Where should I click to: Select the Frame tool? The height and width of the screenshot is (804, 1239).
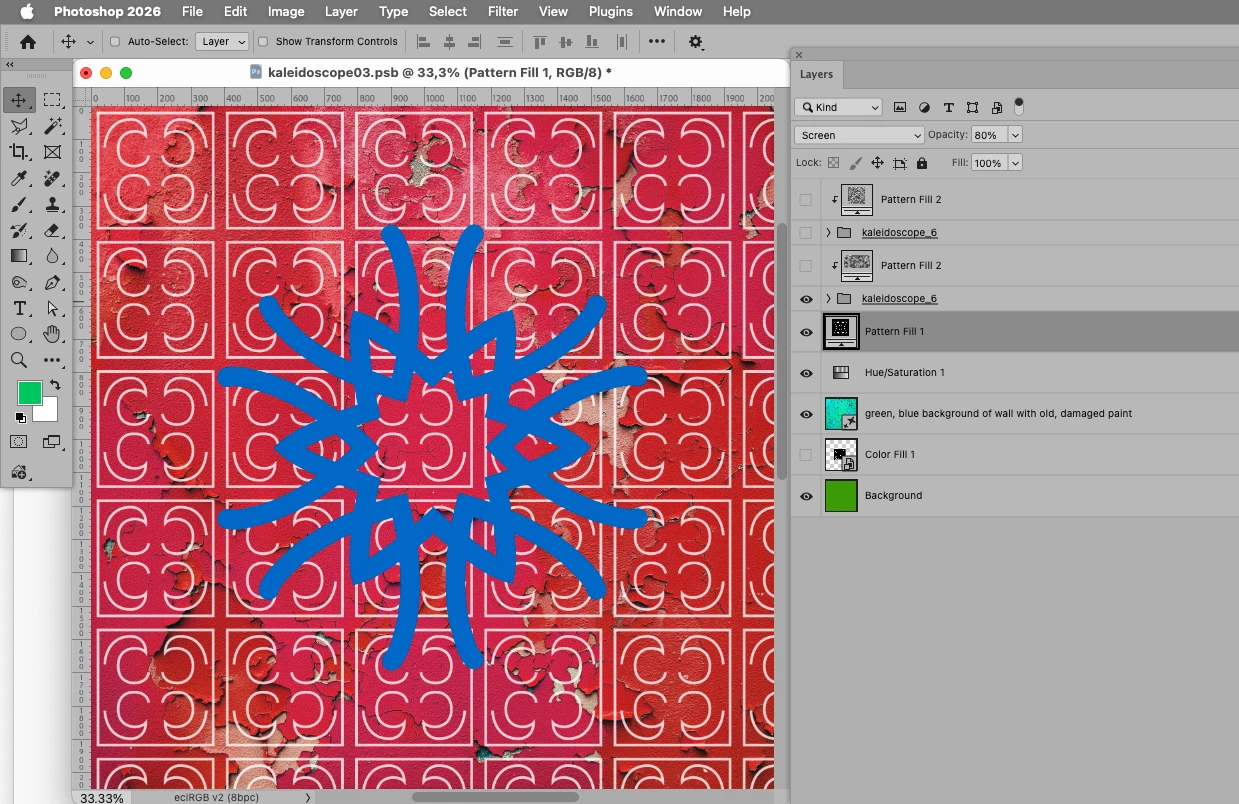(x=52, y=152)
